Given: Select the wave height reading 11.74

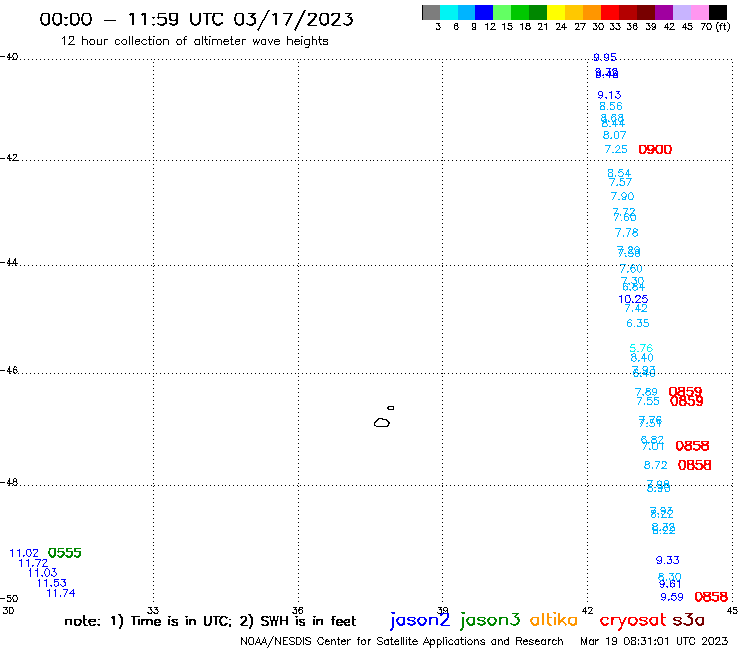Looking at the screenshot, I should point(61,593).
